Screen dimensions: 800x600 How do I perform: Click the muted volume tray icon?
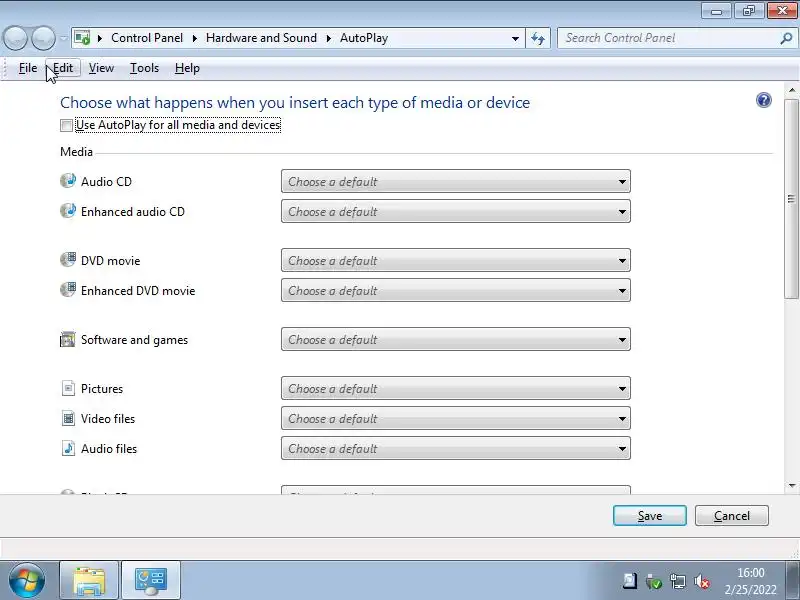[x=702, y=581]
